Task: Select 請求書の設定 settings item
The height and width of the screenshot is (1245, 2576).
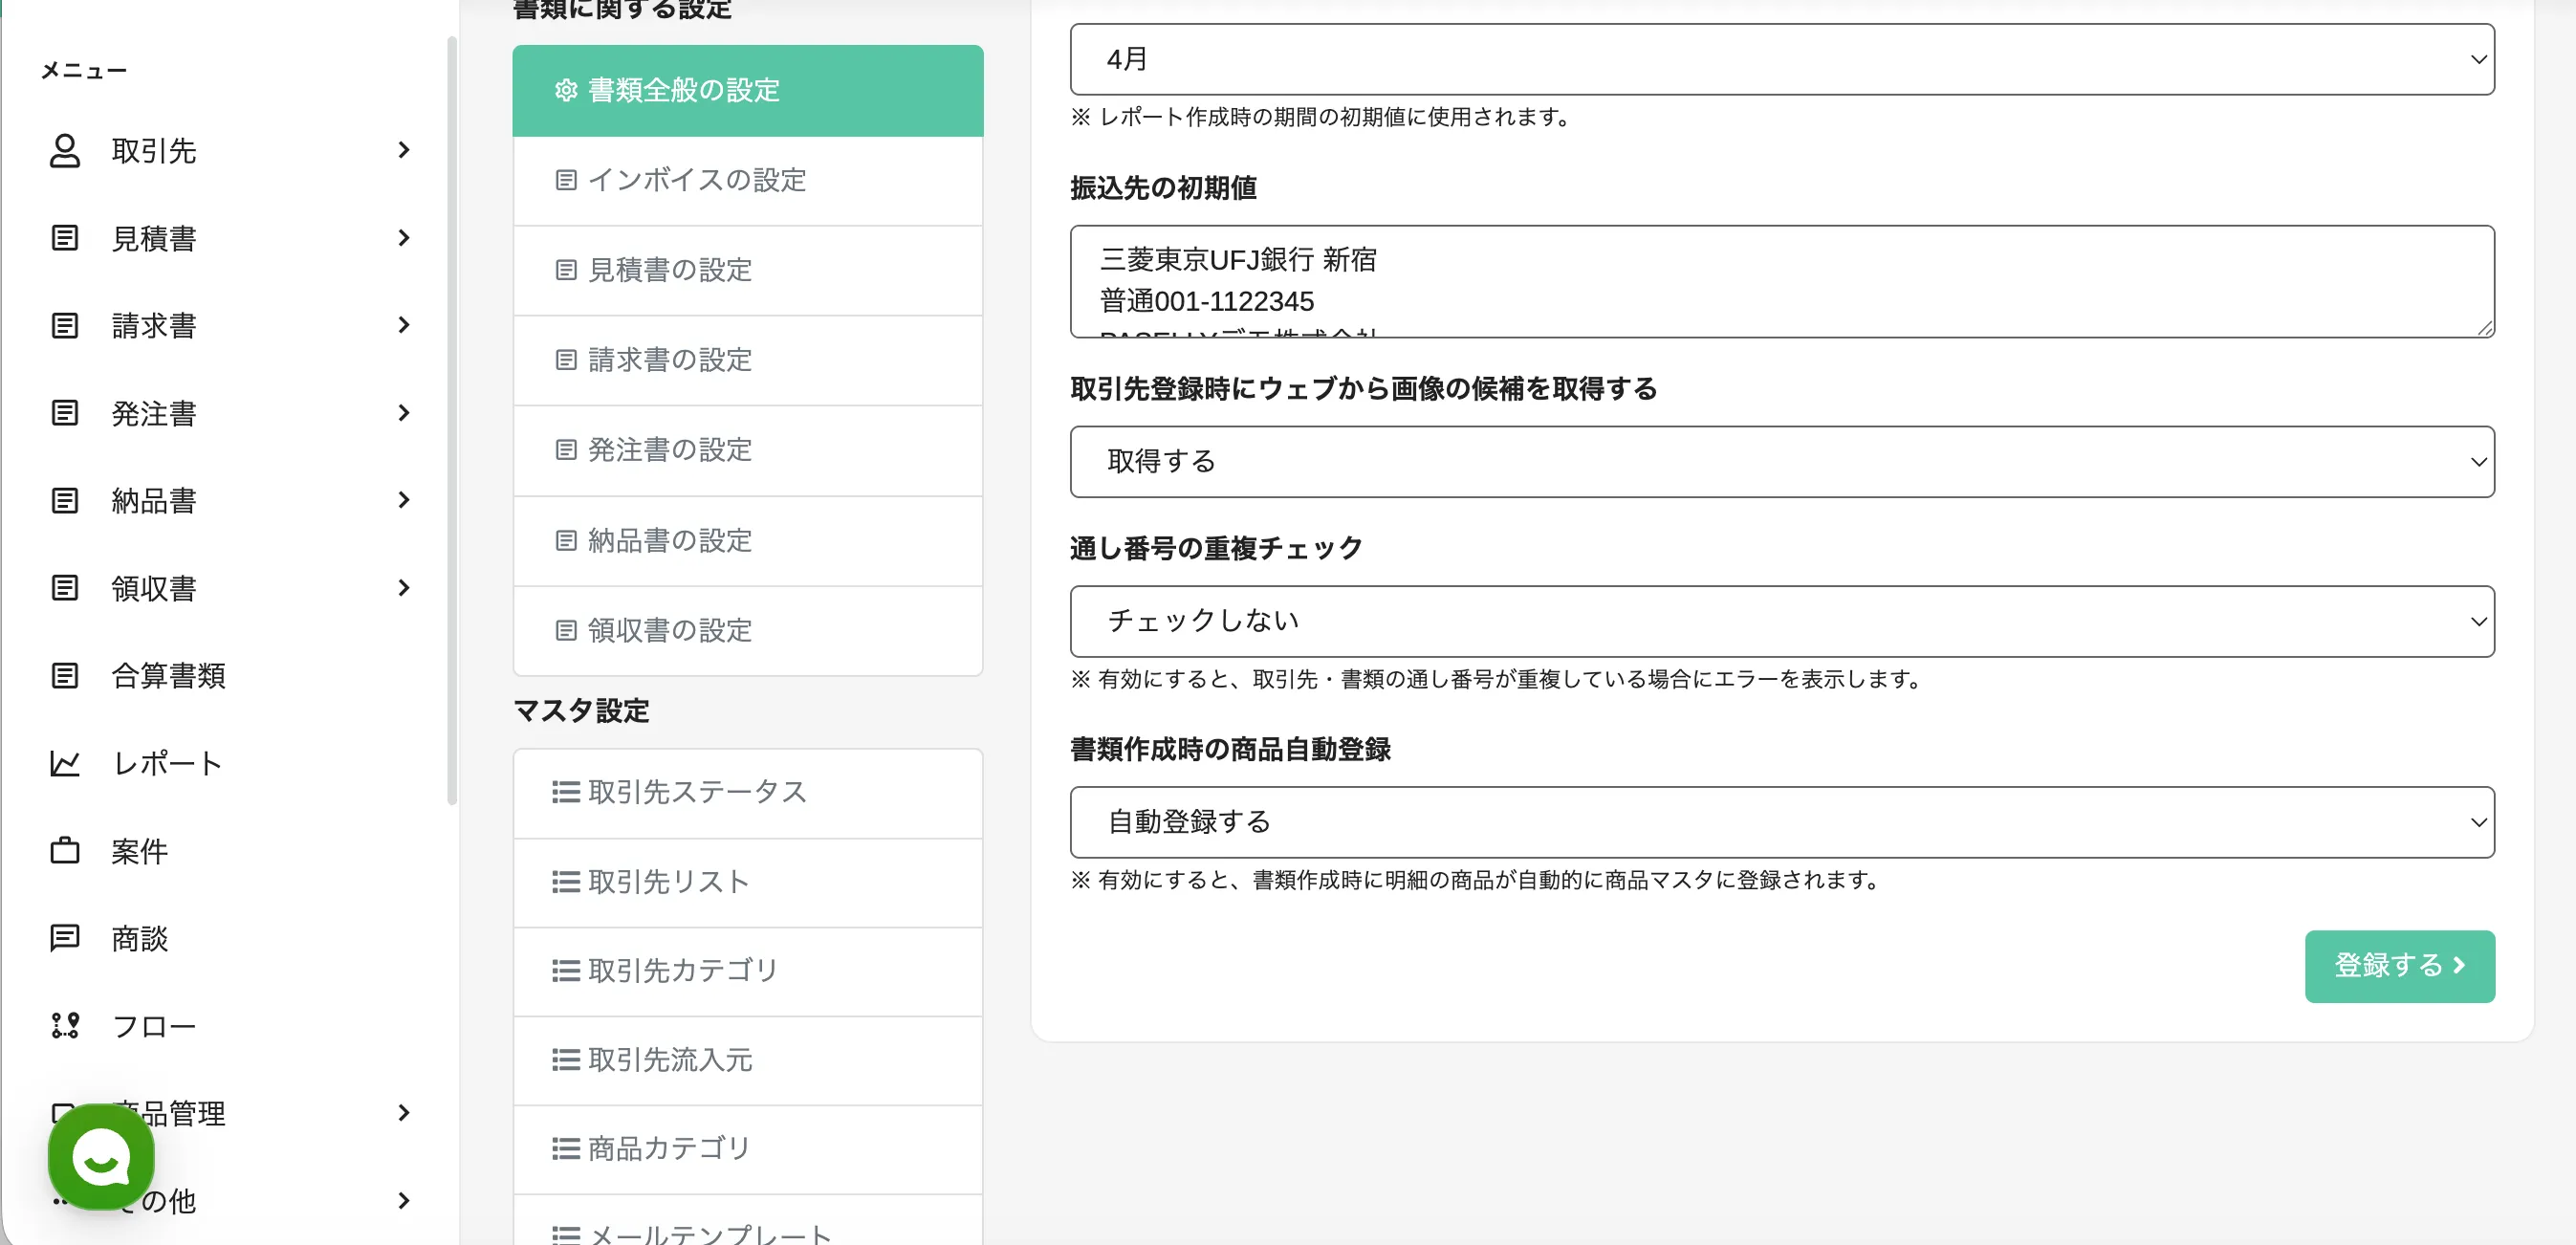Action: pyautogui.click(x=669, y=361)
